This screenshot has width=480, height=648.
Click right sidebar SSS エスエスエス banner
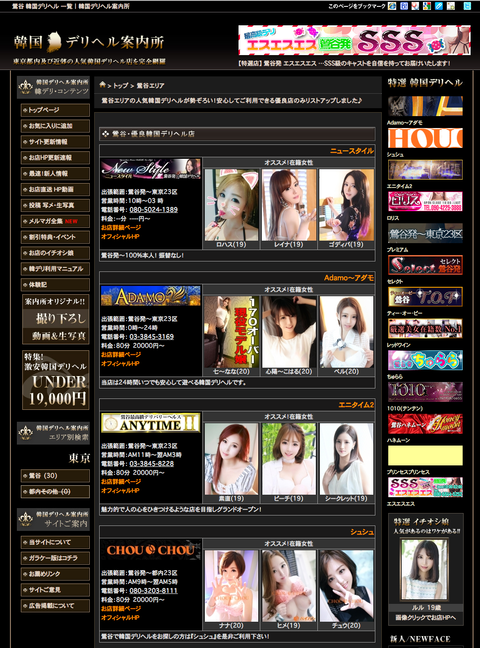pos(425,487)
